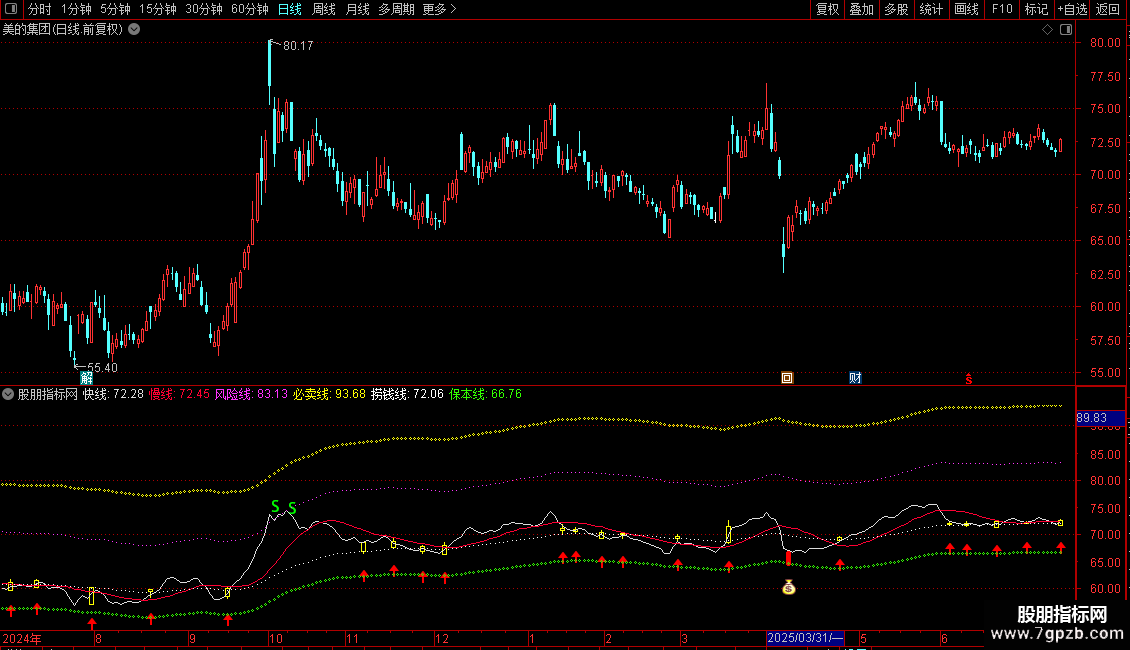The height and width of the screenshot is (650, 1130).
Task: Click the 返回 back button
Action: 1108,9
